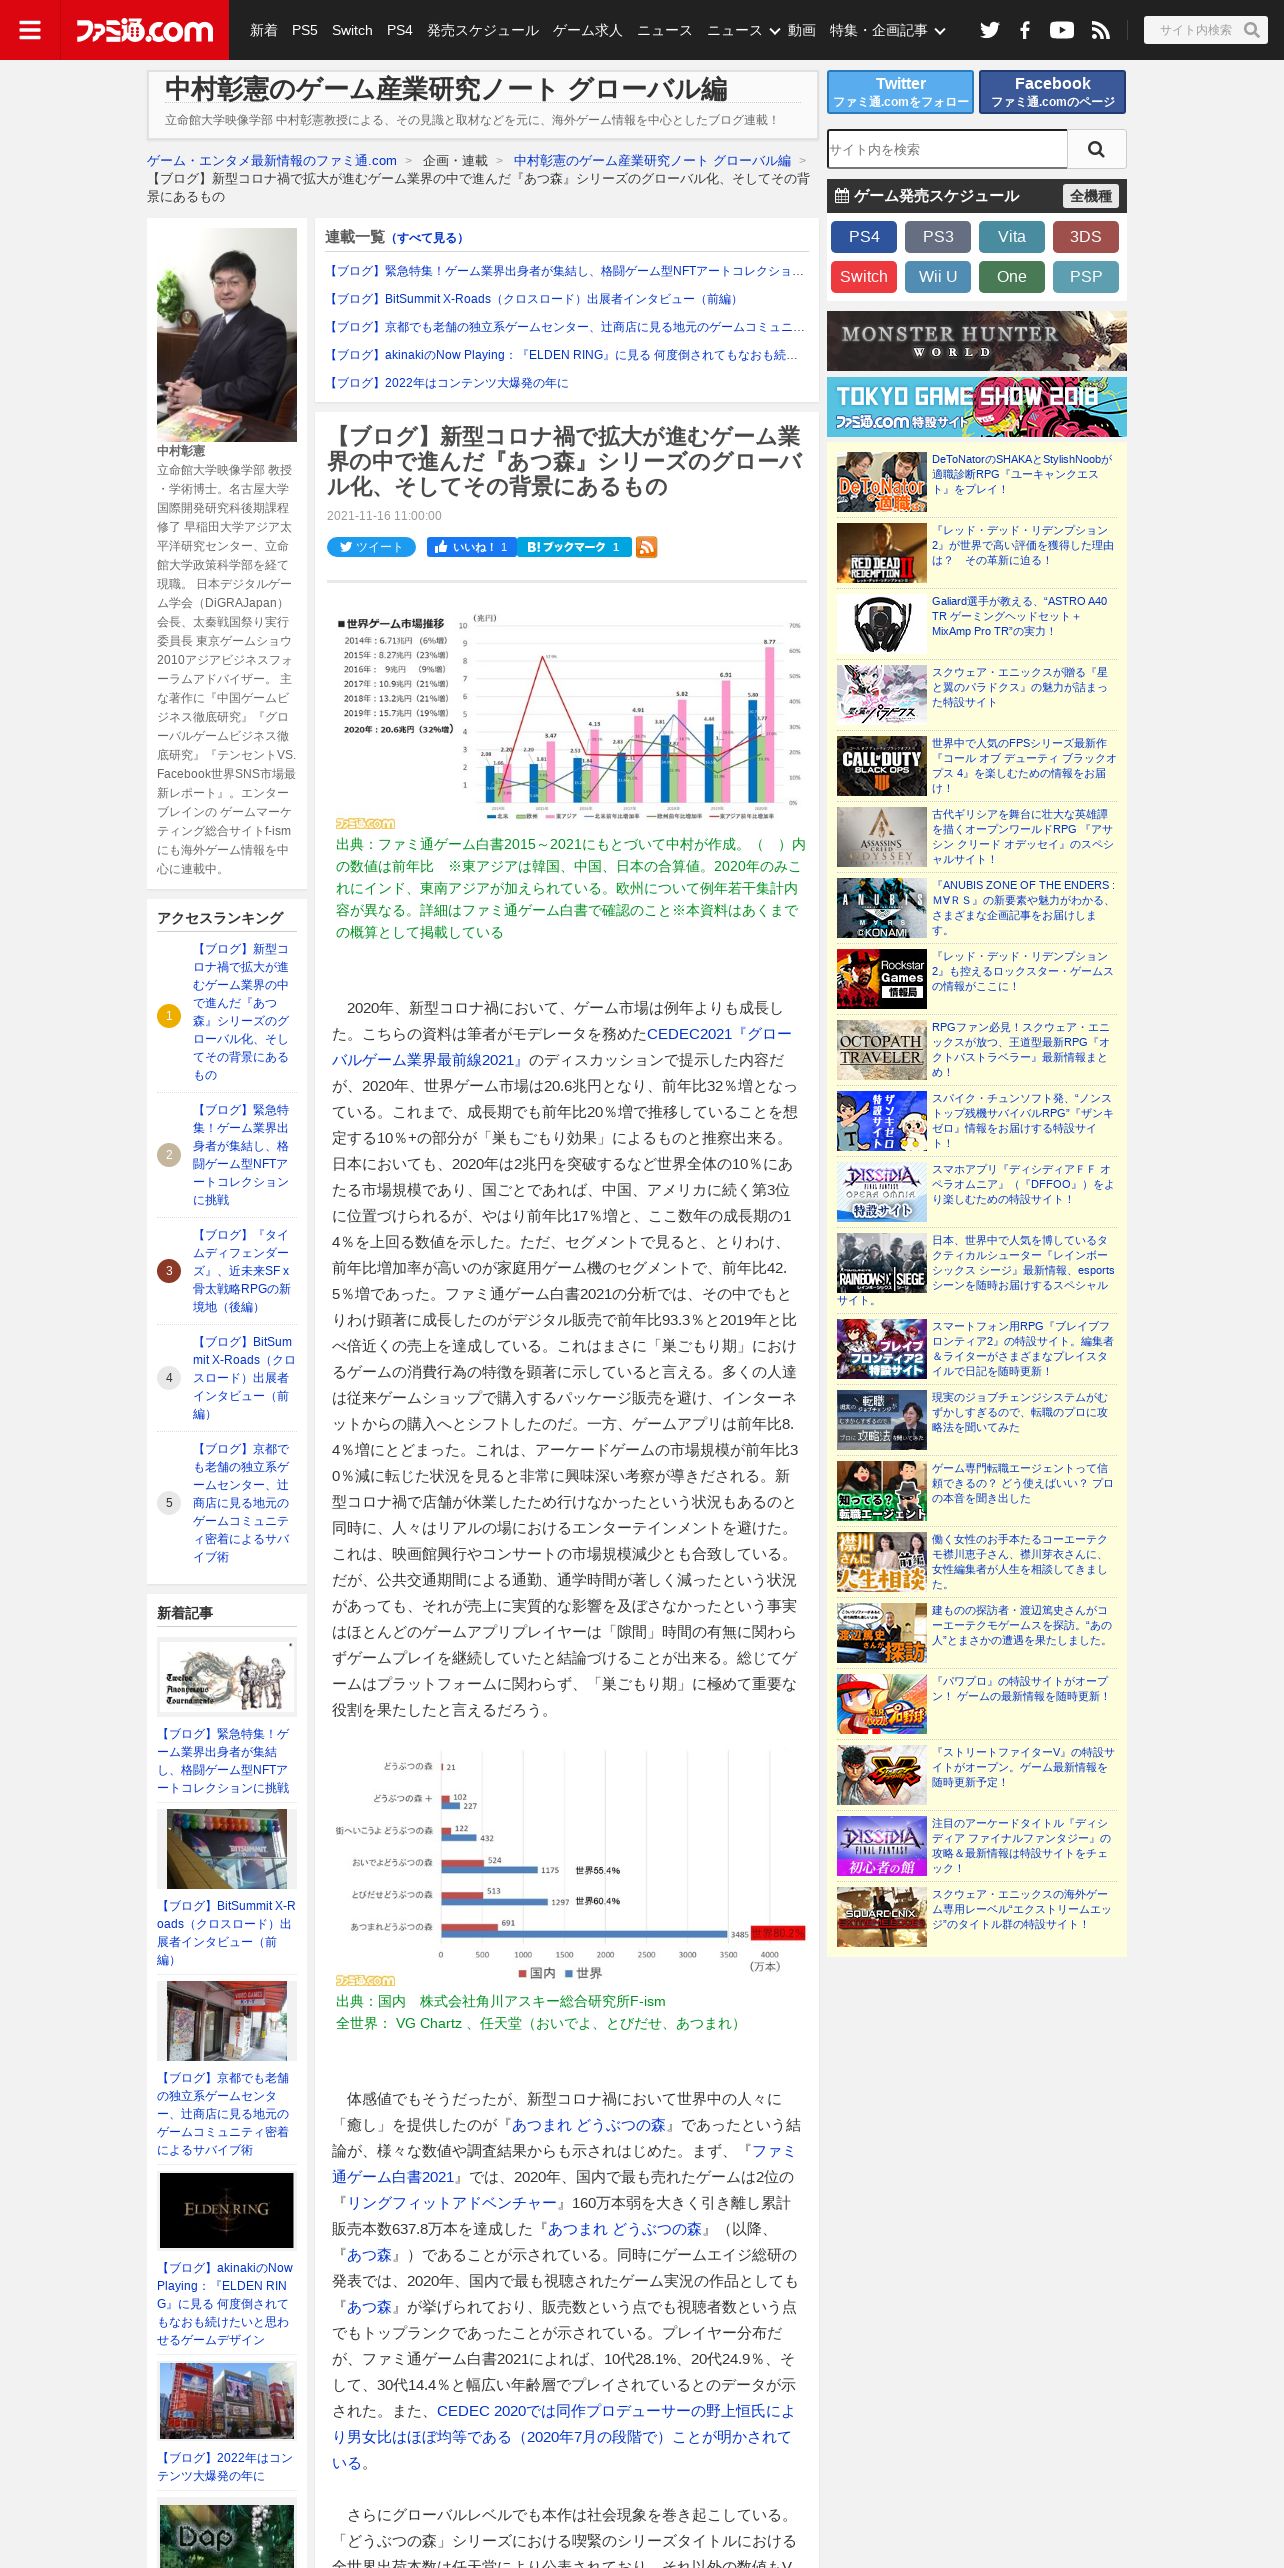Click the header search magnifier icon
Image resolution: width=1284 pixels, height=2568 pixels.
[1251, 30]
